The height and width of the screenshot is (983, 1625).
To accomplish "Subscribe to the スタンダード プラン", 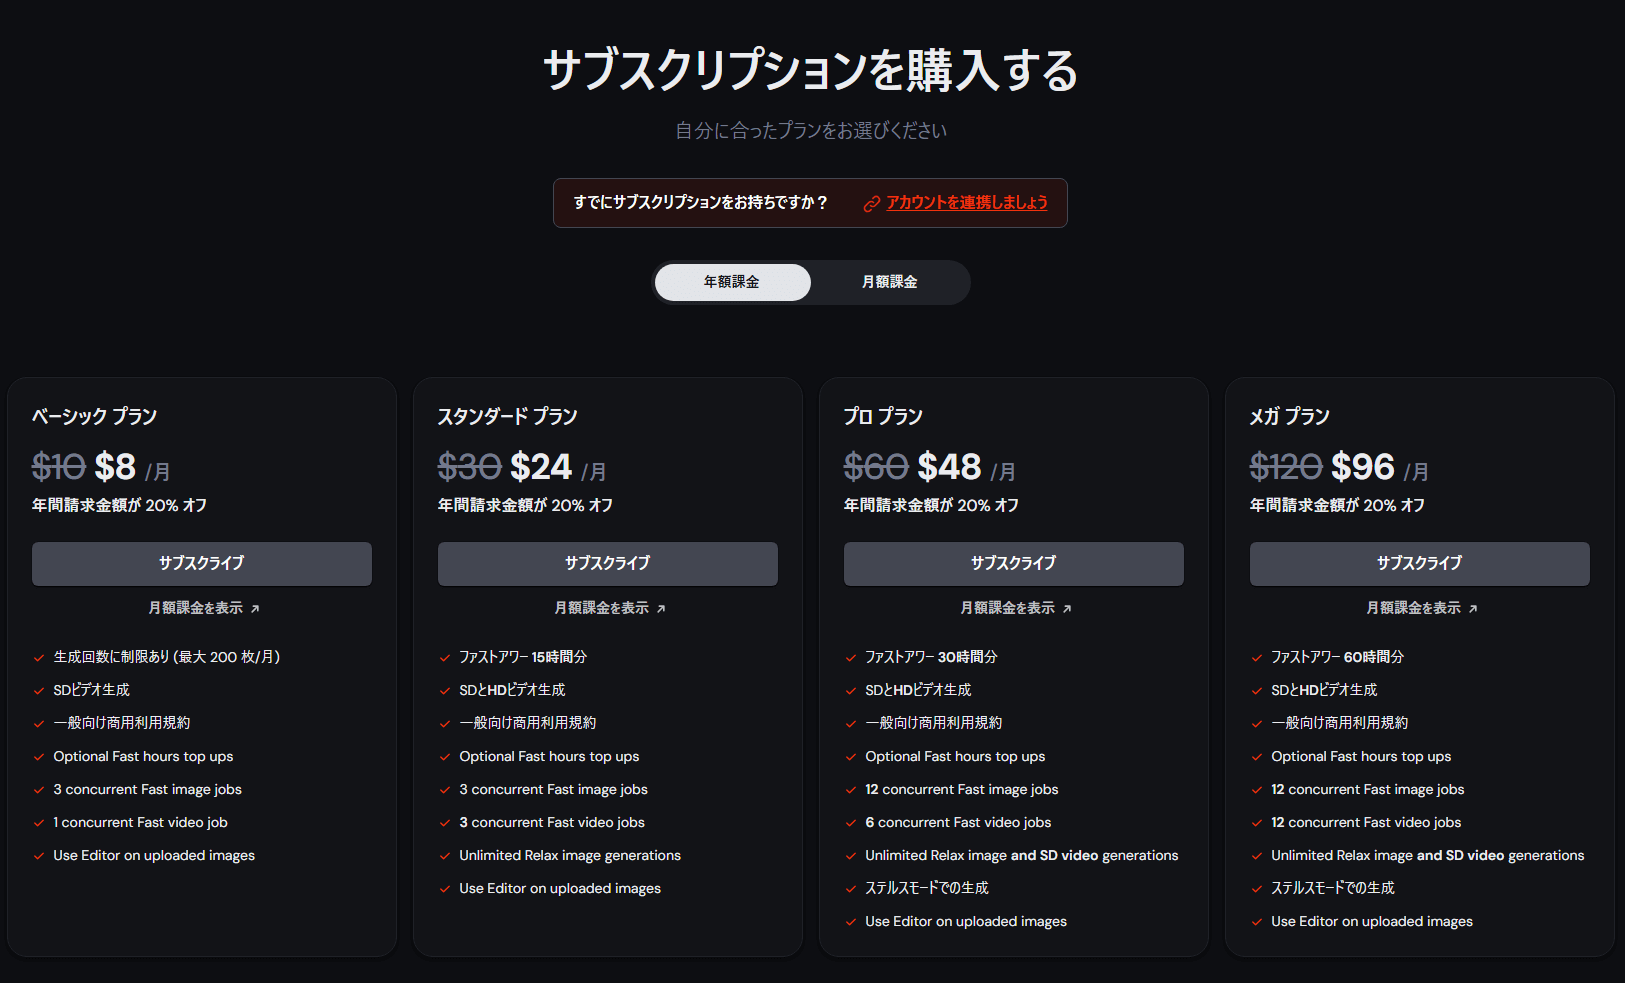I will 608,564.
